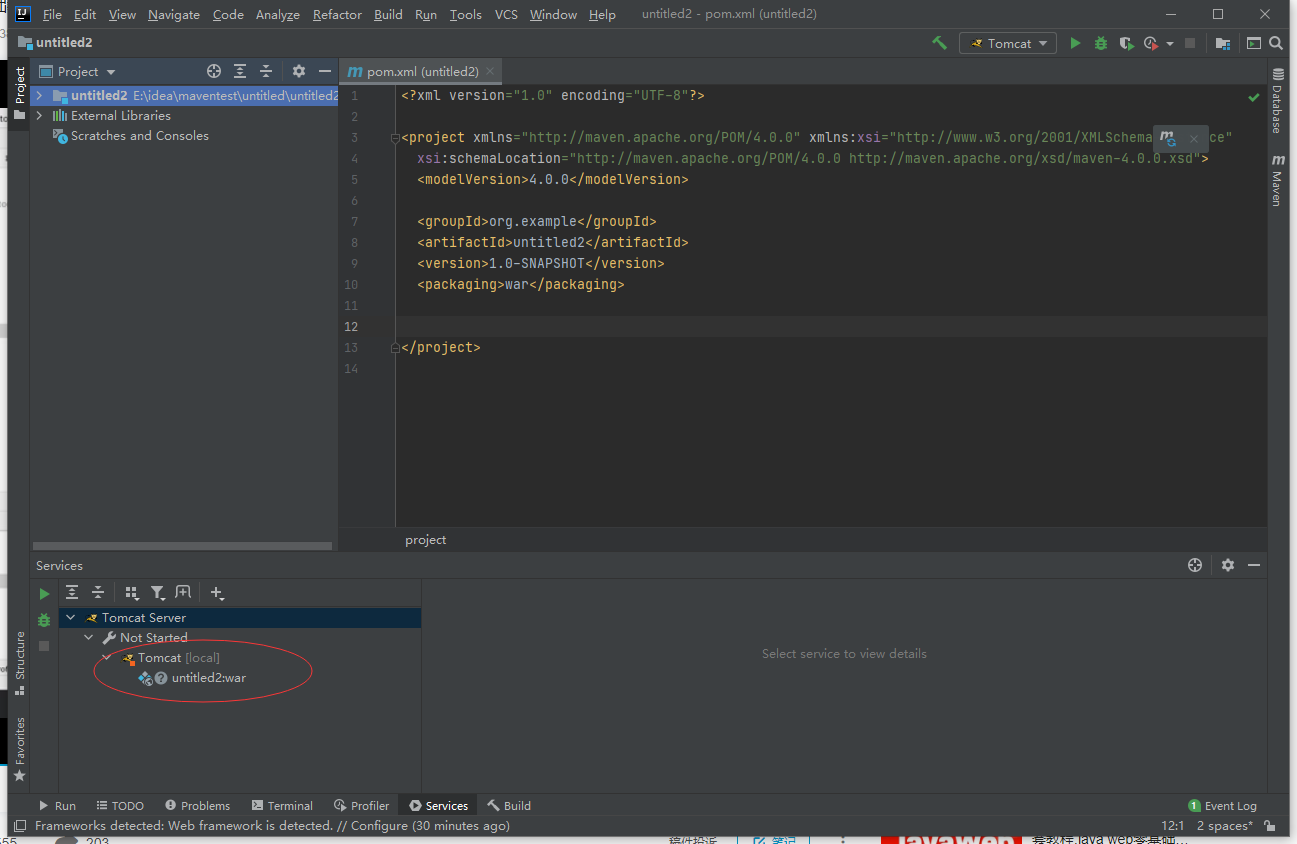Open Project Structure from the toolbar
Screen dimensions: 1297x844
click(1223, 43)
